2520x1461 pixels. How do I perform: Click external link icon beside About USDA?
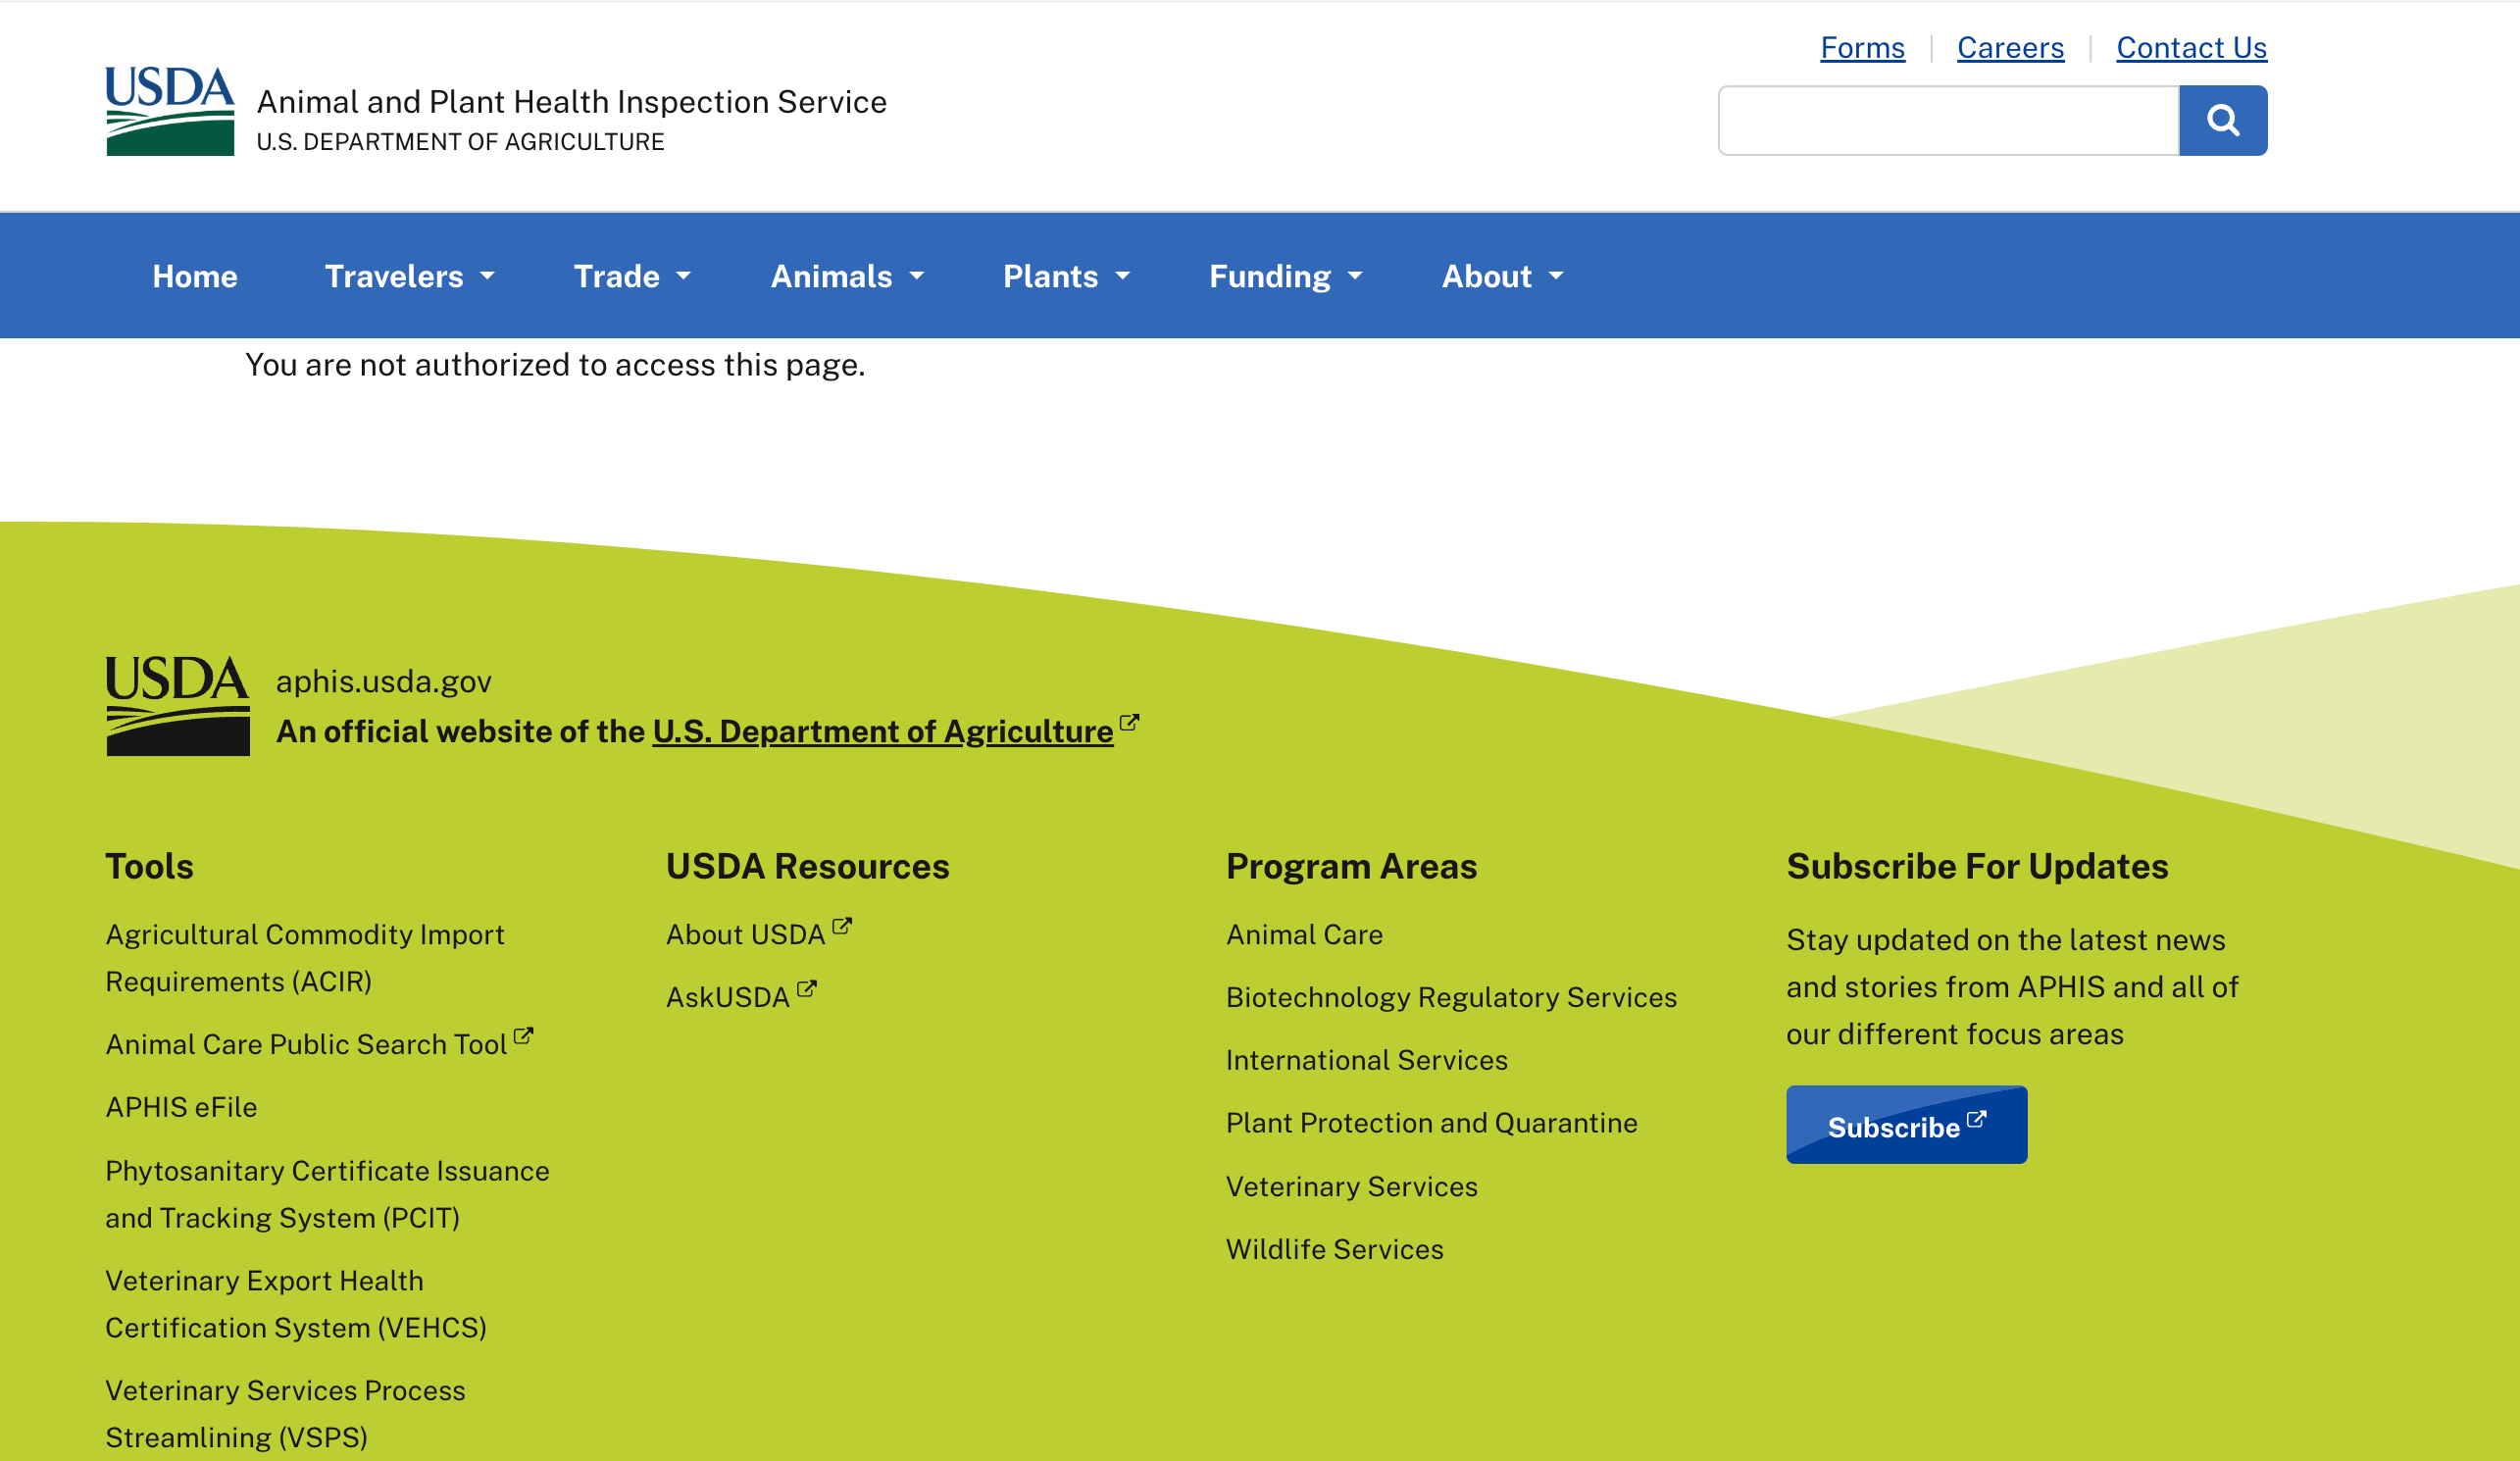point(842,926)
